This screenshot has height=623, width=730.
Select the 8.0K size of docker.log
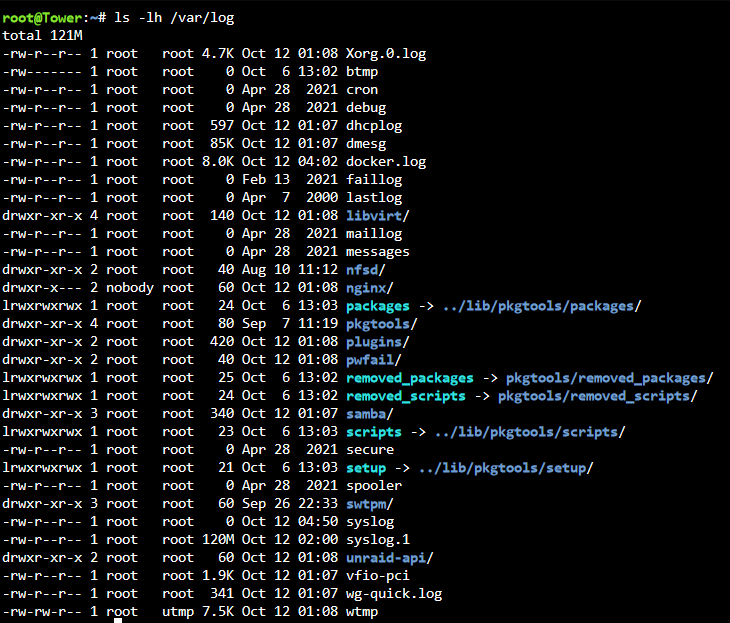point(218,162)
